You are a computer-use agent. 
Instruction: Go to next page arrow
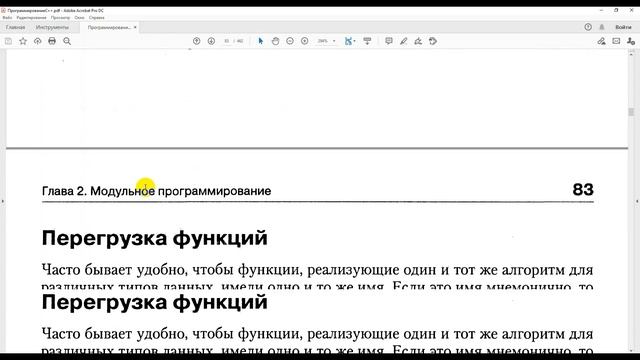click(211, 41)
